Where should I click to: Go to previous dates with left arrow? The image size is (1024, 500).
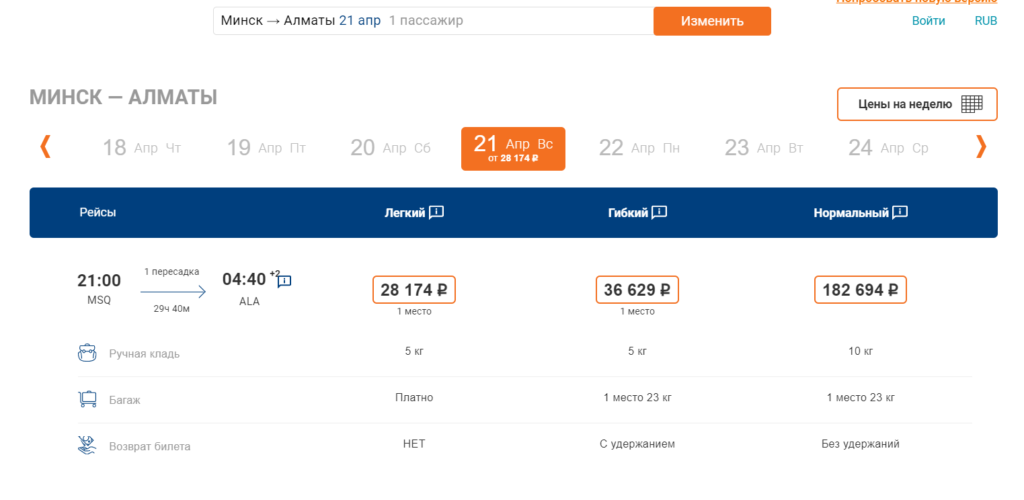(x=45, y=147)
